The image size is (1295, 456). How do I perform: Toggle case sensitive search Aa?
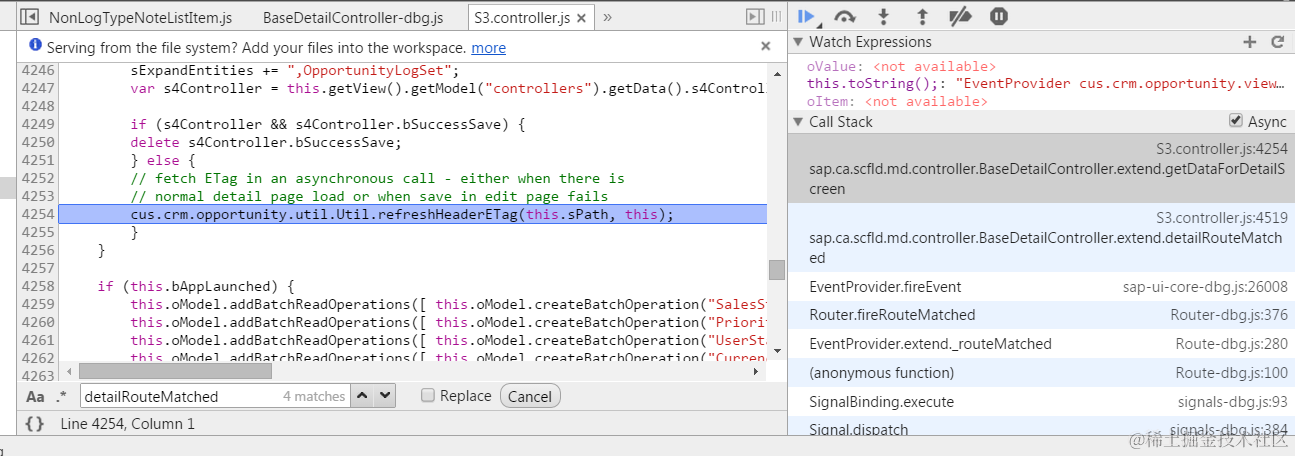tap(35, 396)
